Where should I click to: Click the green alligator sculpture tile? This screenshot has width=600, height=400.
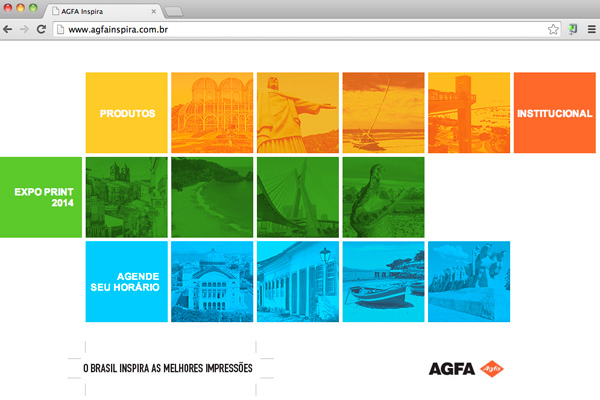[x=383, y=197]
